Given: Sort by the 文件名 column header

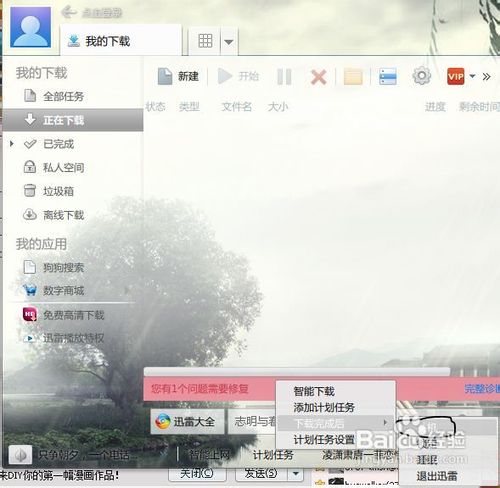Looking at the screenshot, I should tap(237, 107).
